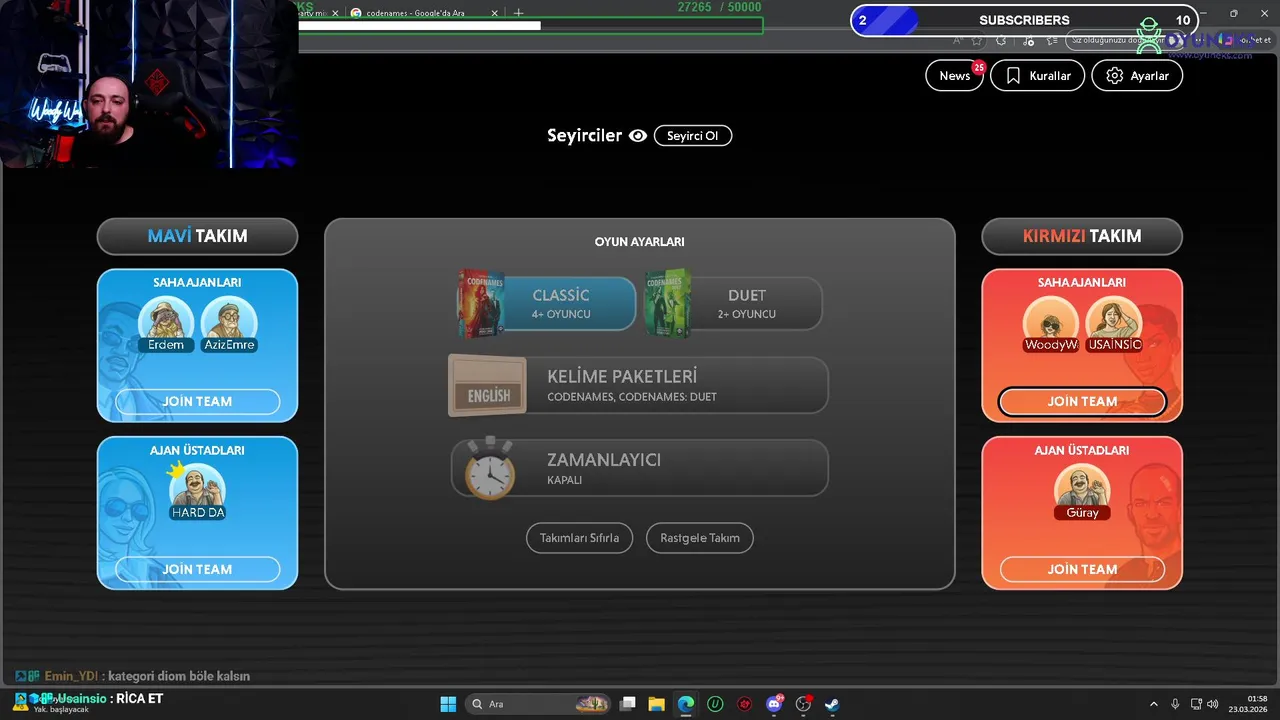Select the CLASSIC game mode

[560, 303]
